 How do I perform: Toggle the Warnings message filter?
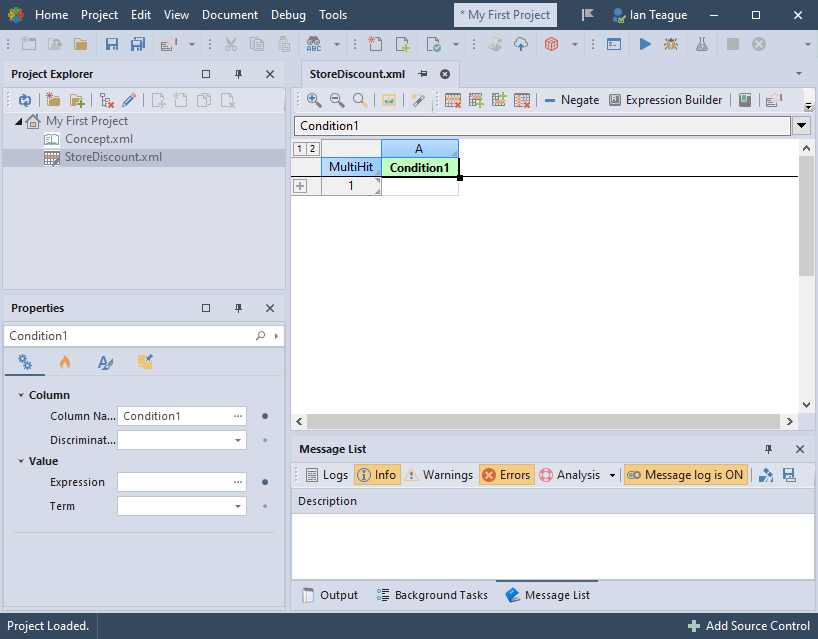(x=439, y=475)
